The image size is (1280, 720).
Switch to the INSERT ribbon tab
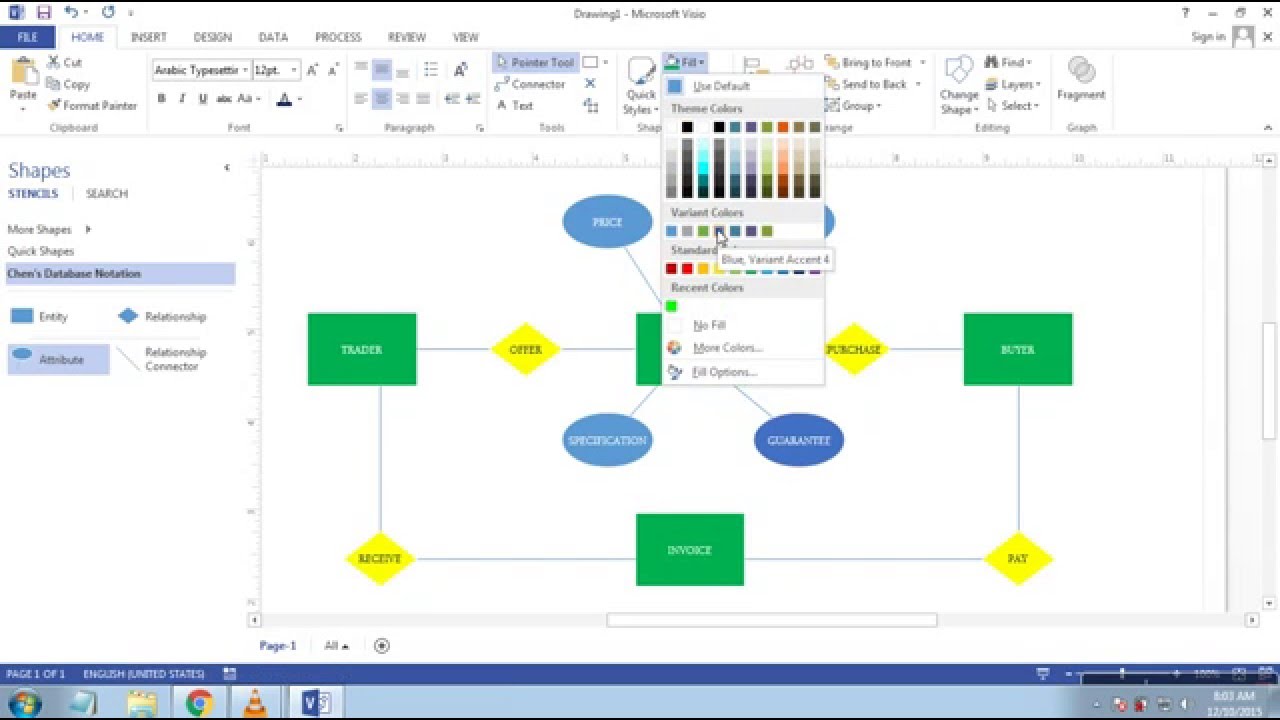point(148,37)
